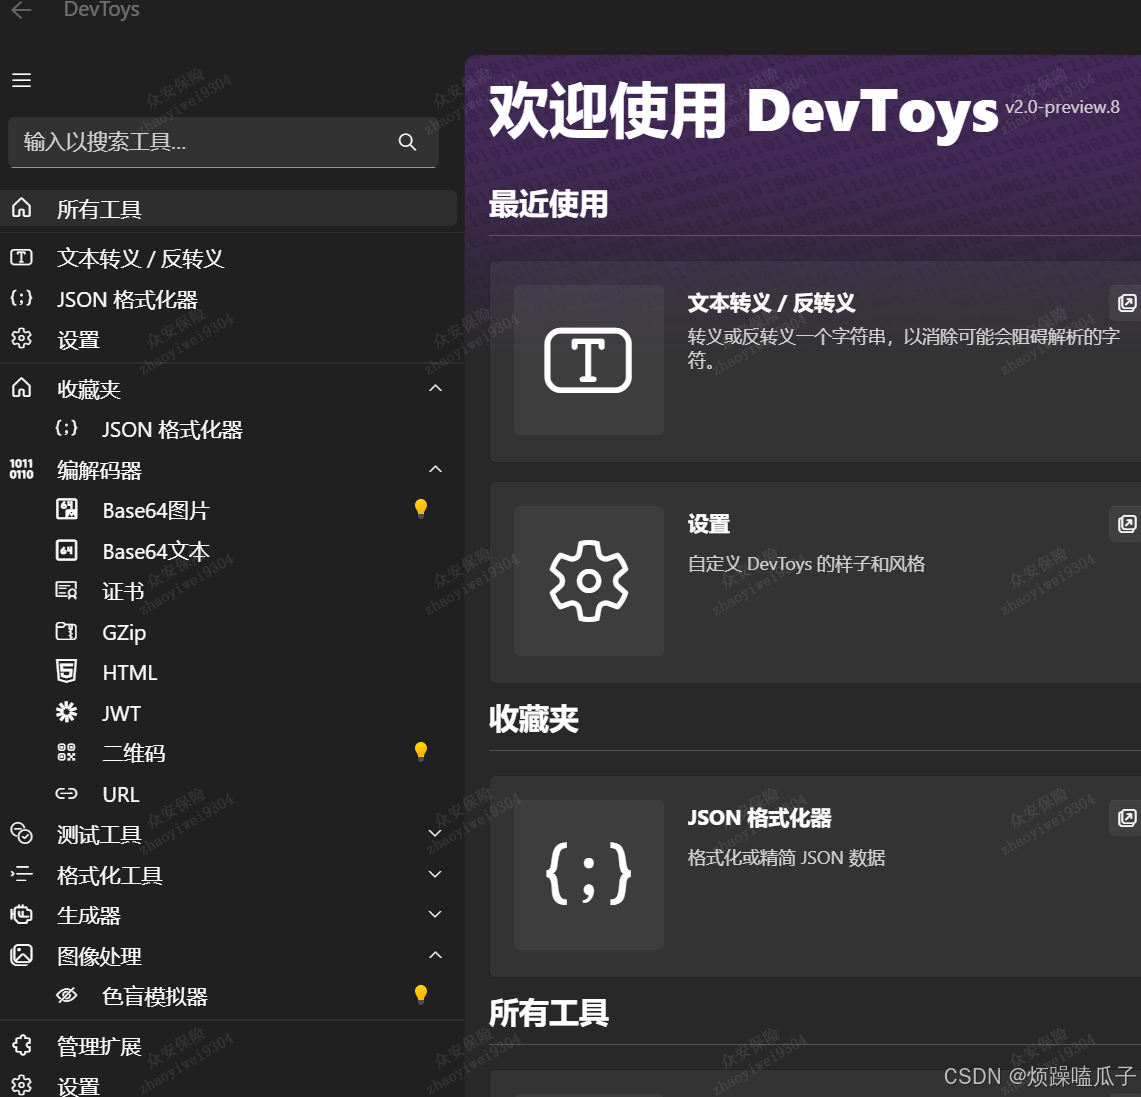Open 文本转义 / 反转义 in sidebar recents
1141x1097 pixels.
(x=228, y=258)
